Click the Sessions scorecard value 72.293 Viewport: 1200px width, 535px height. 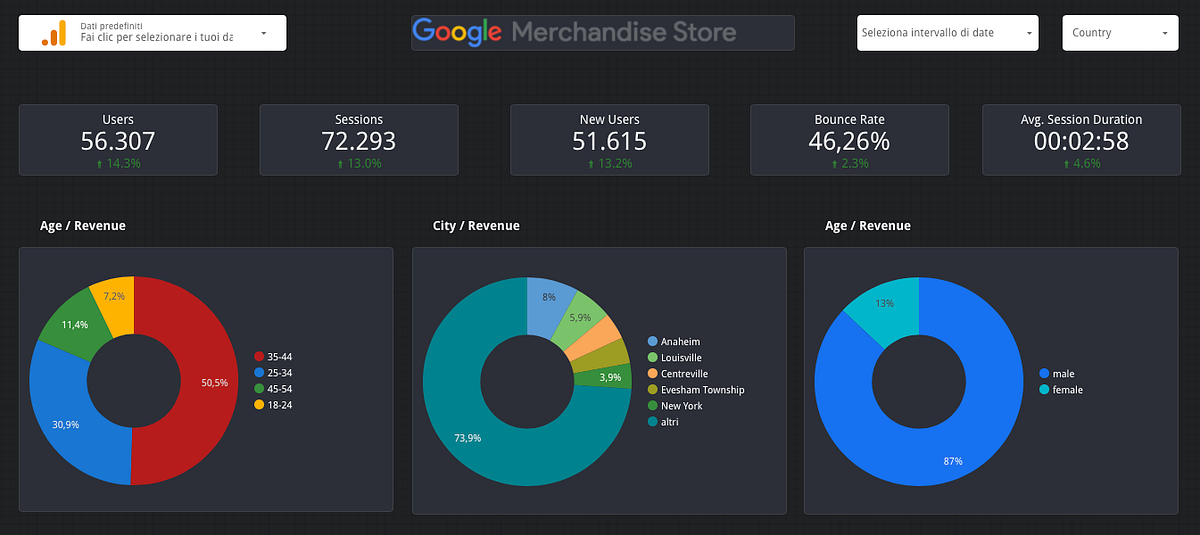359,142
